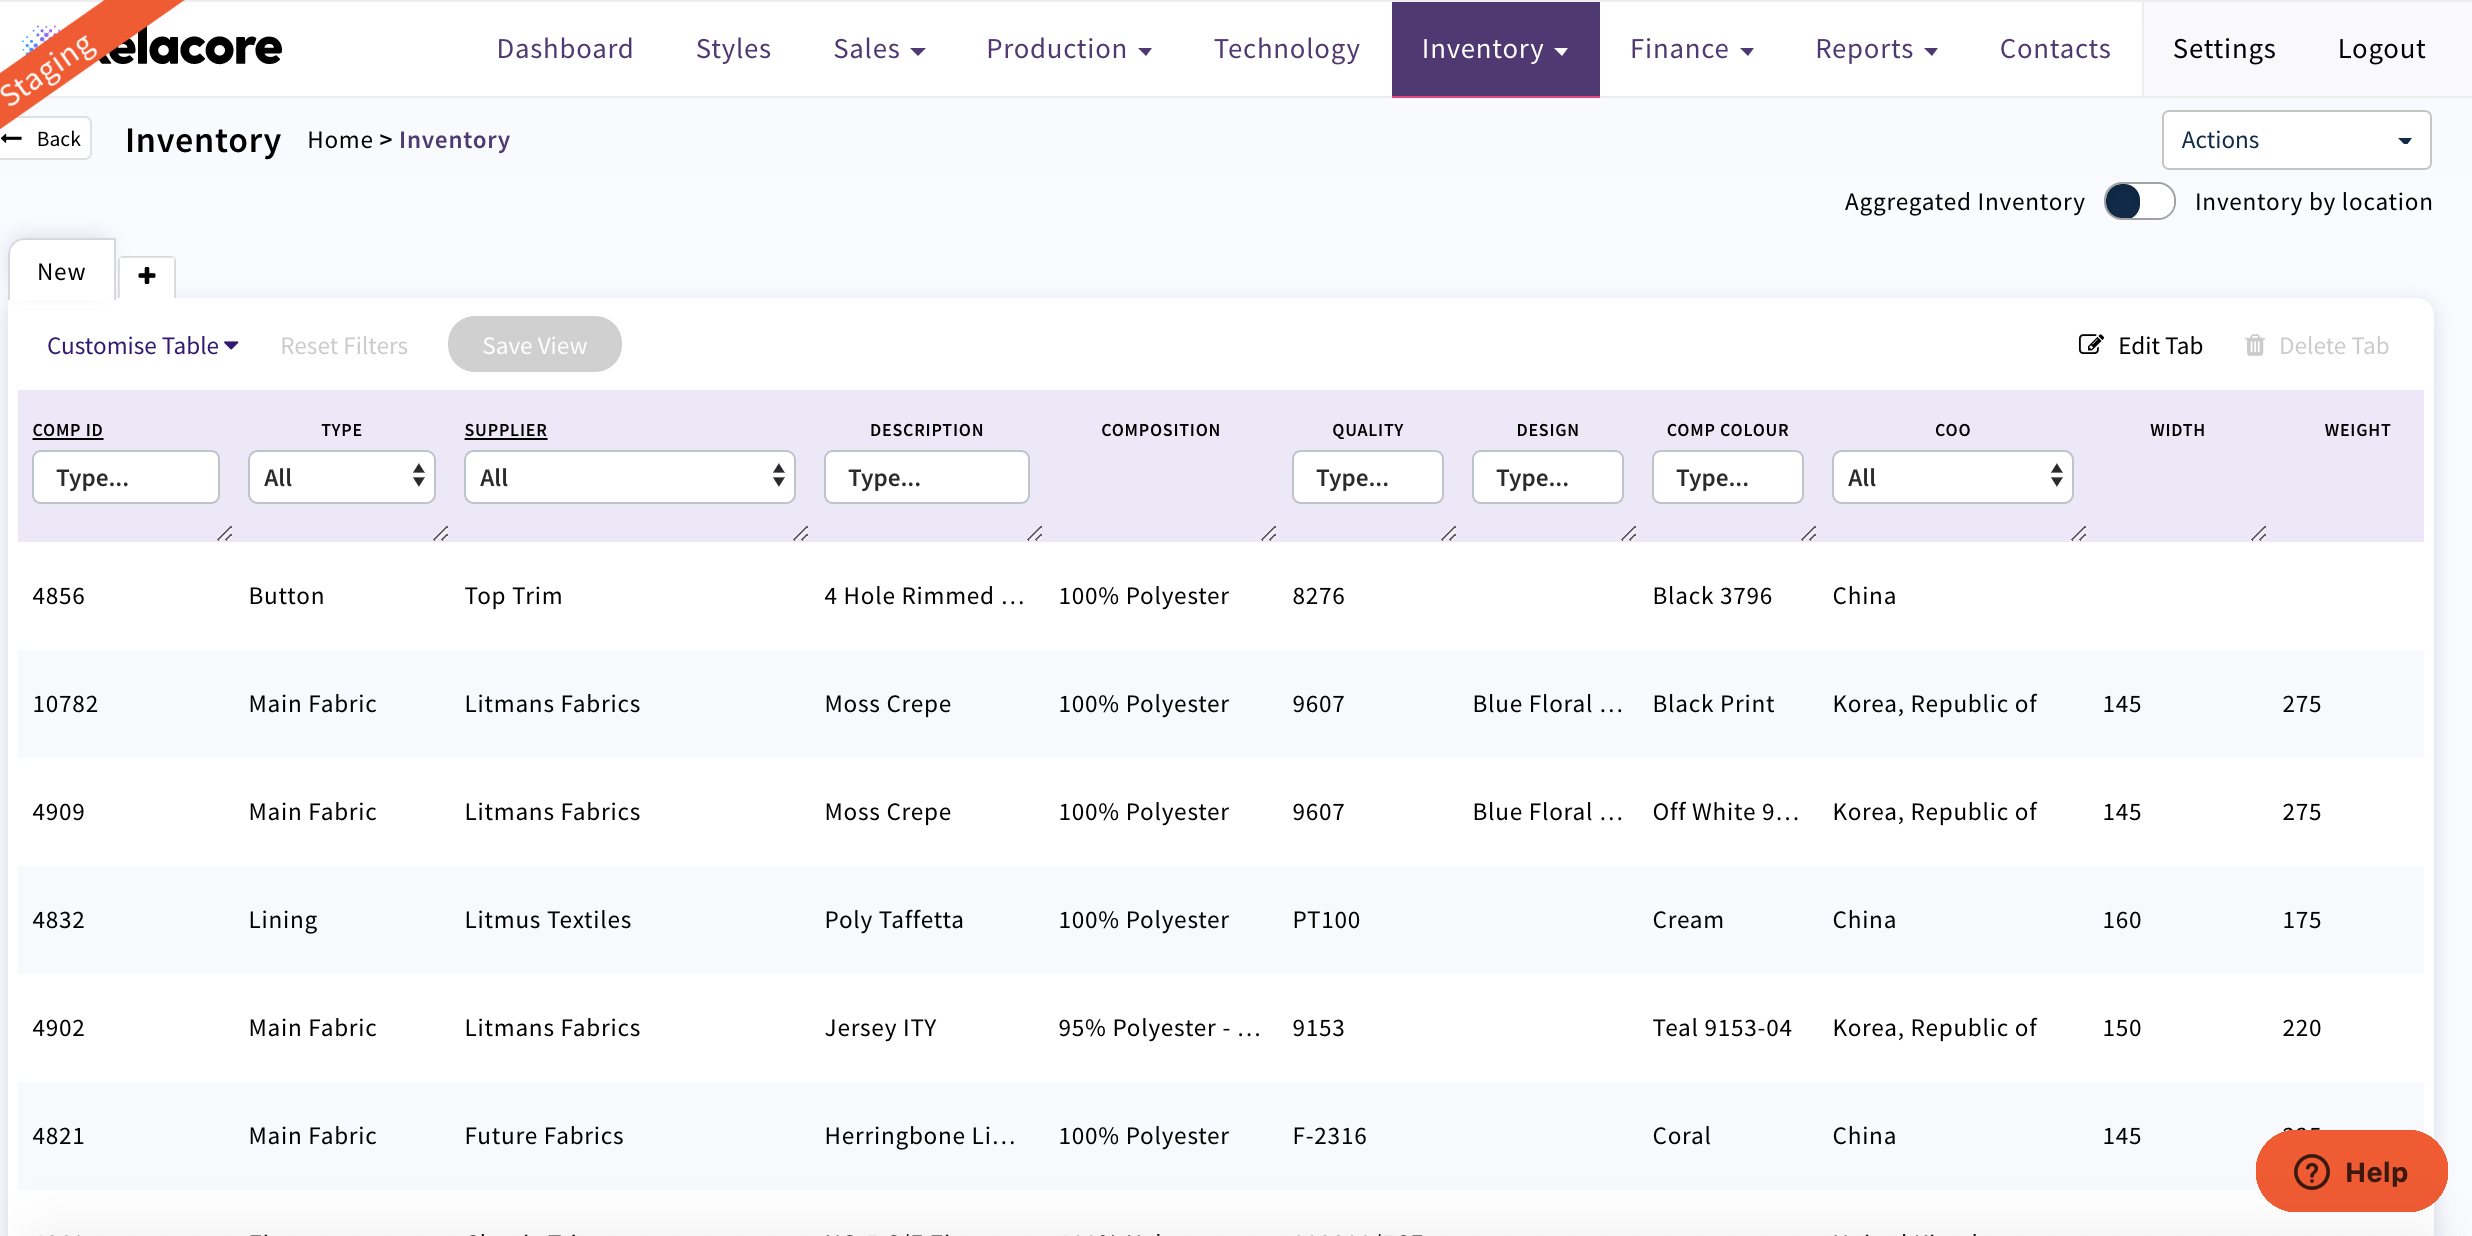Click the Back arrow icon
This screenshot has height=1236, width=2472.
click(13, 138)
